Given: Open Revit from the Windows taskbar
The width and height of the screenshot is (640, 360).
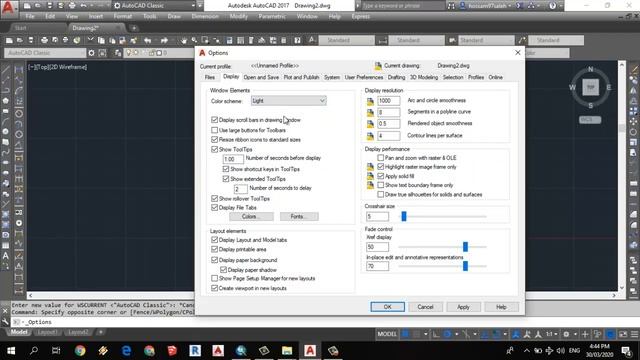Looking at the screenshot, I should pos(195,350).
